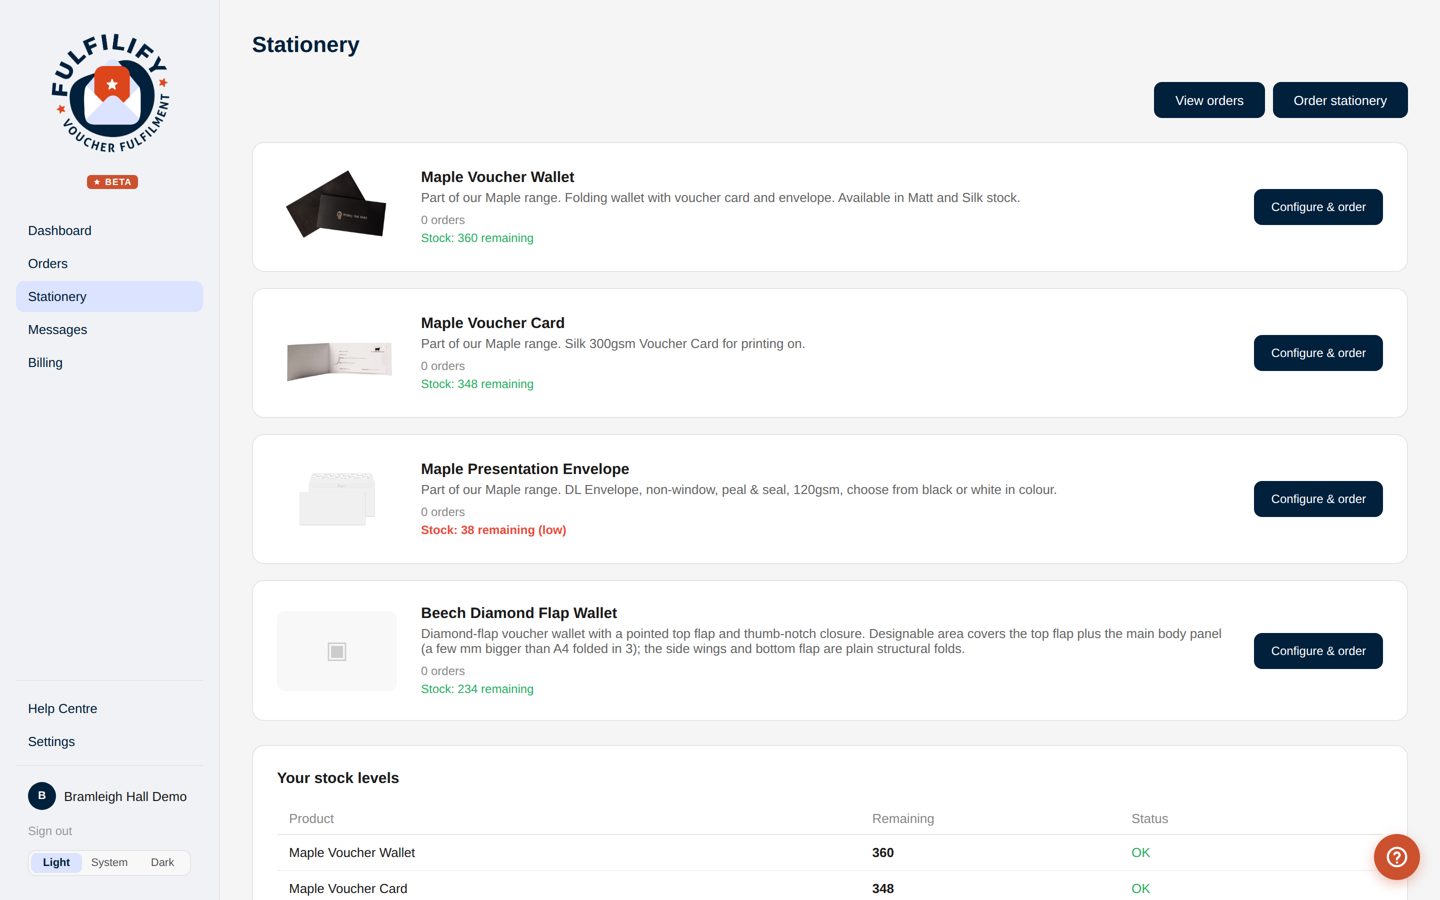Click the BETA badge under the logo
Image resolution: width=1440 pixels, height=900 pixels.
click(112, 182)
